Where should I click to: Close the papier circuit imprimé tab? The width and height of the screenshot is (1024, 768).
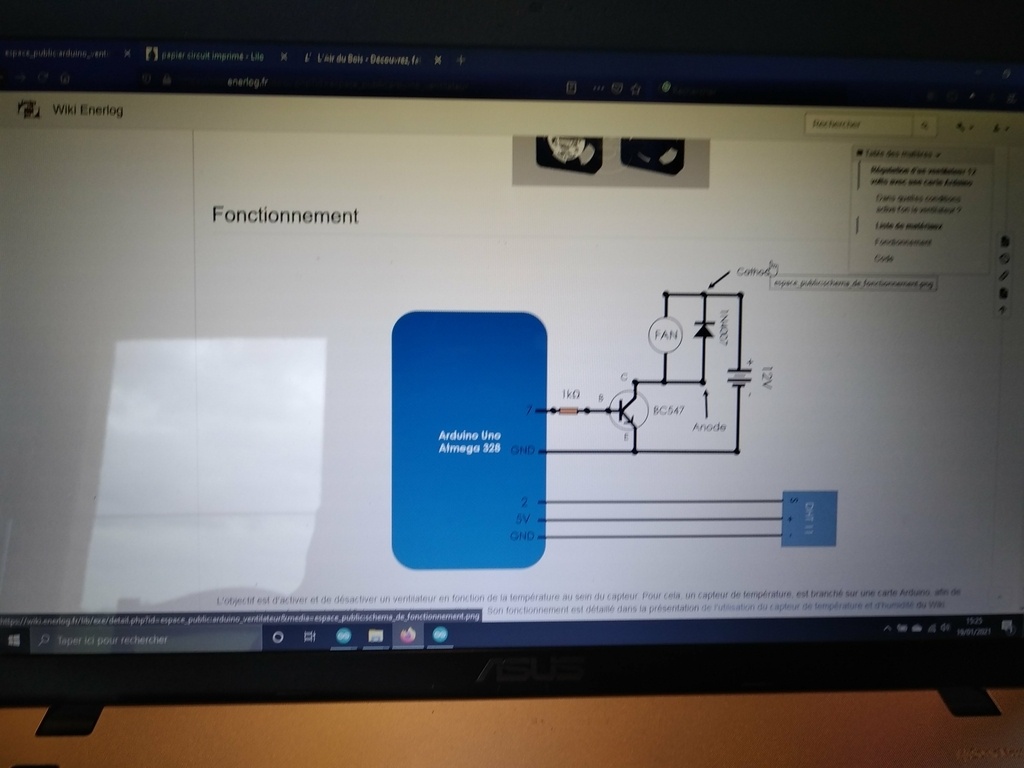(x=283, y=57)
